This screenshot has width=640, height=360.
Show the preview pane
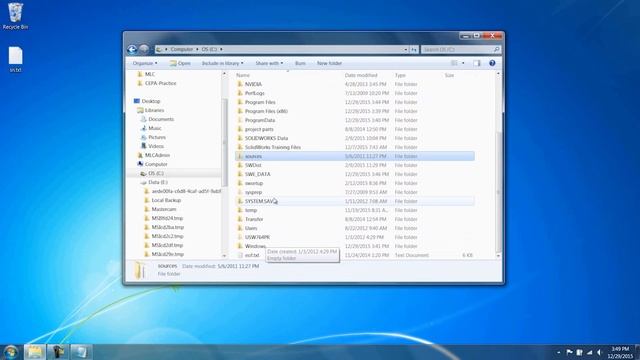click(477, 63)
